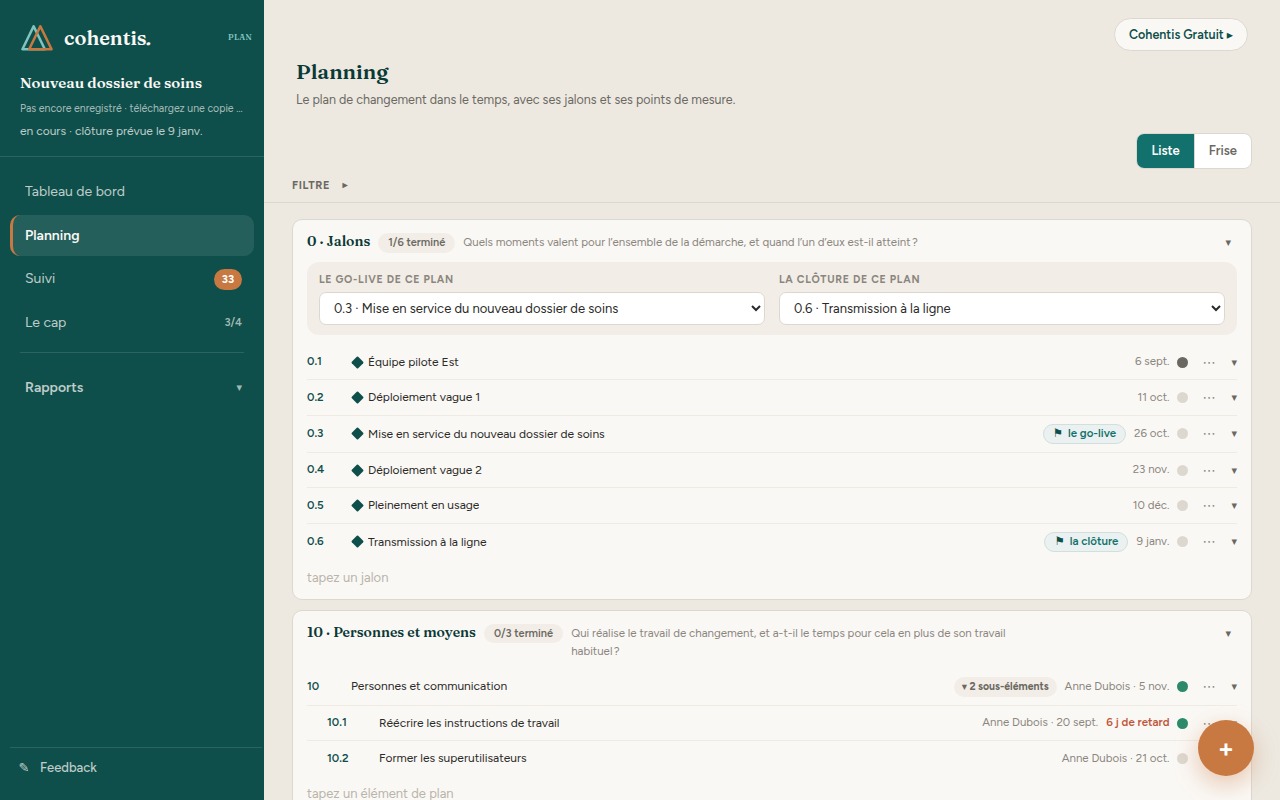Image resolution: width=1280 pixels, height=800 pixels.
Task: Open the clôture de ce plan dropdown
Action: (1002, 309)
